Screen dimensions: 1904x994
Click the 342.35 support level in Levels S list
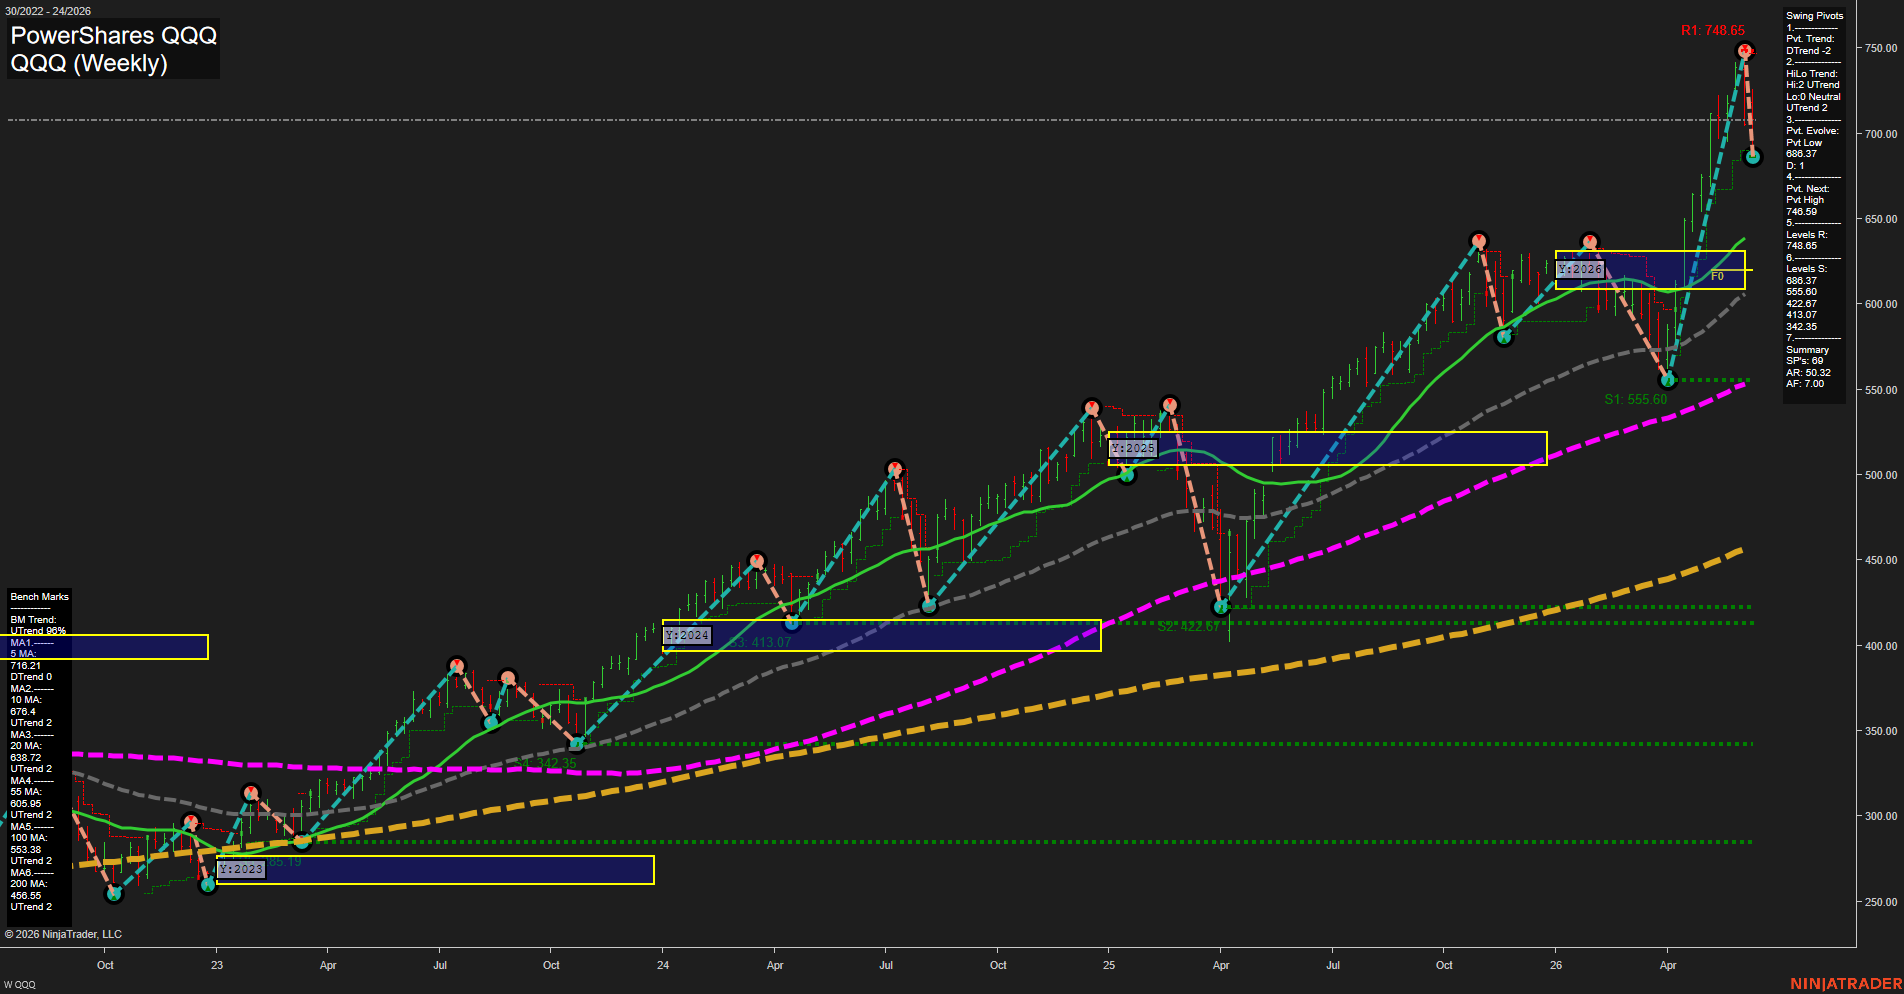[1802, 327]
